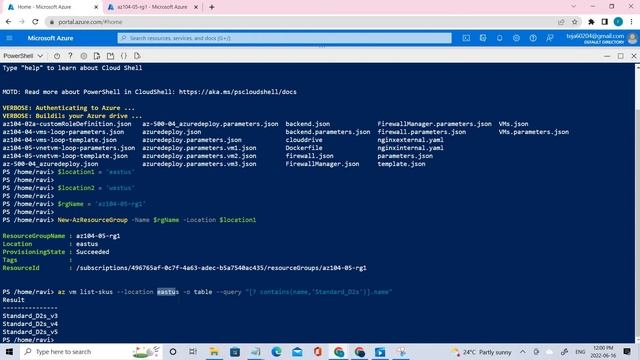Click the Type here to search taskbar box

point(91,352)
